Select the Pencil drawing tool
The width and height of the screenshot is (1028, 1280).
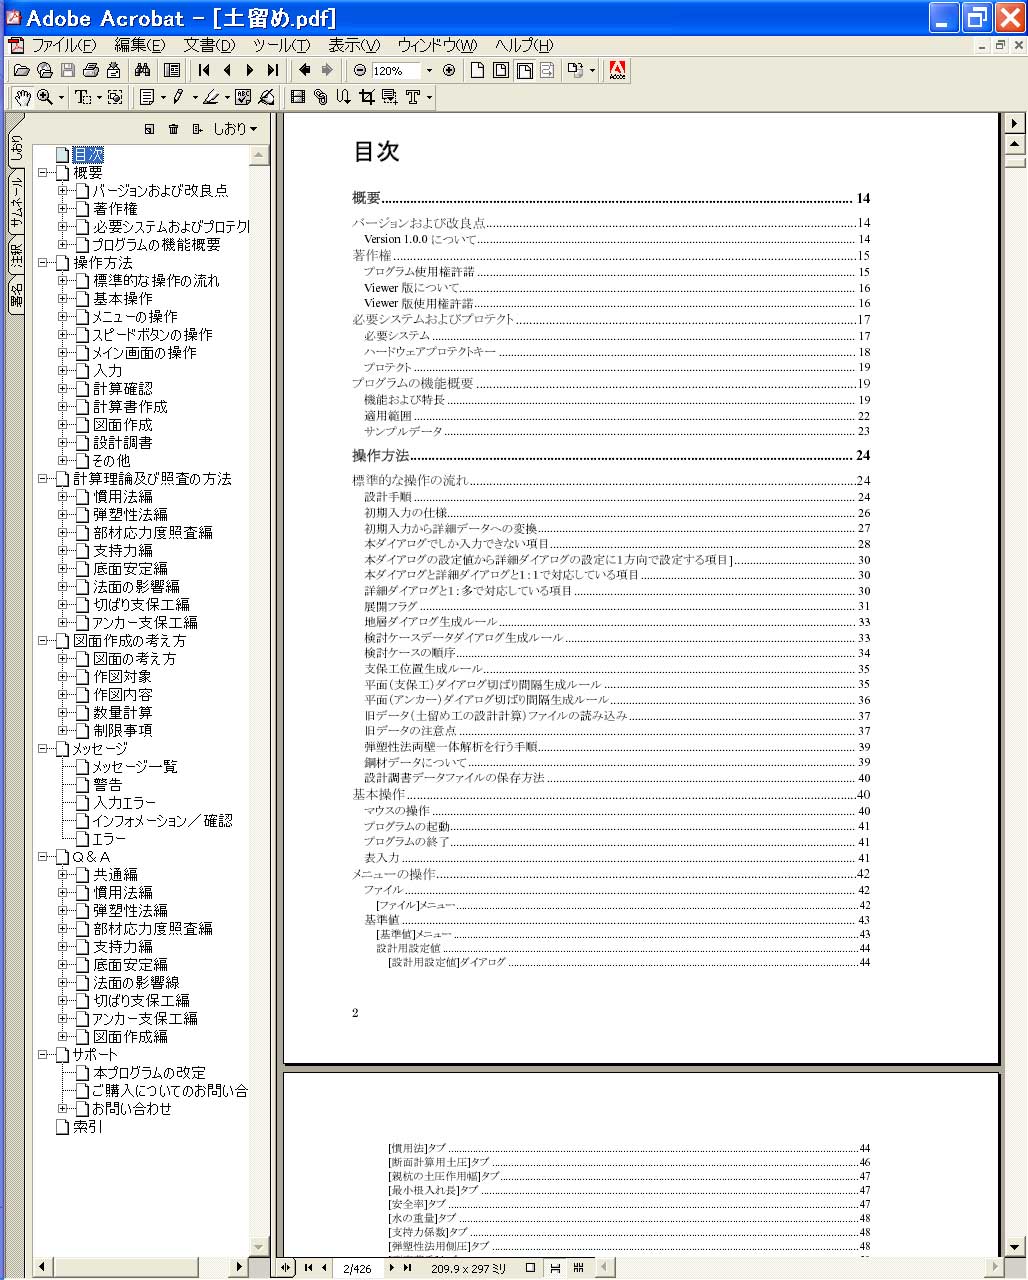pyautogui.click(x=179, y=97)
